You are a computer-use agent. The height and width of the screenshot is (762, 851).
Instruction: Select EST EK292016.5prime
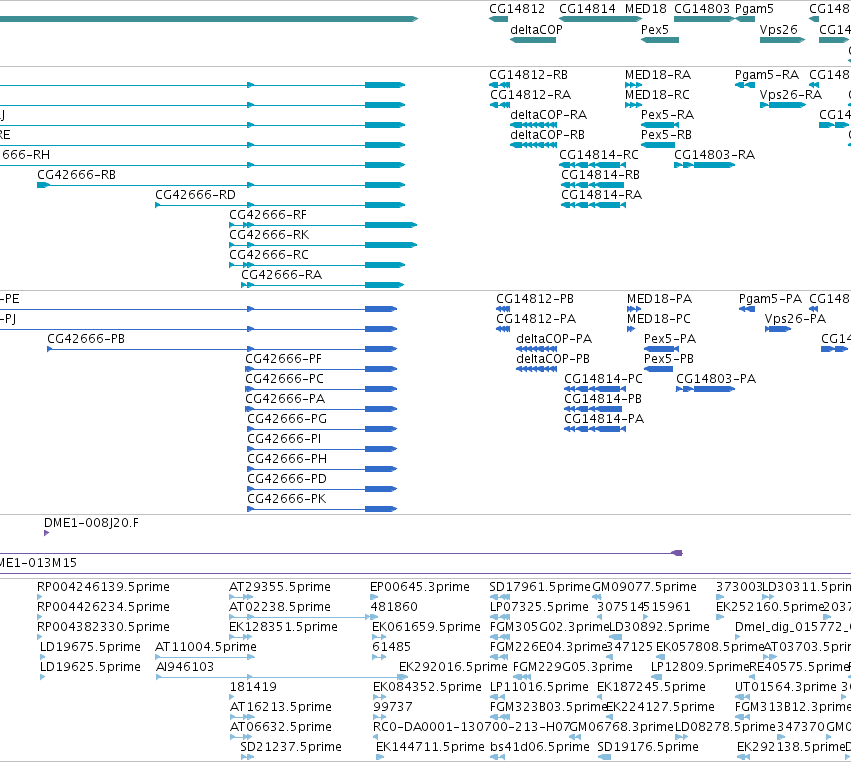point(453,667)
